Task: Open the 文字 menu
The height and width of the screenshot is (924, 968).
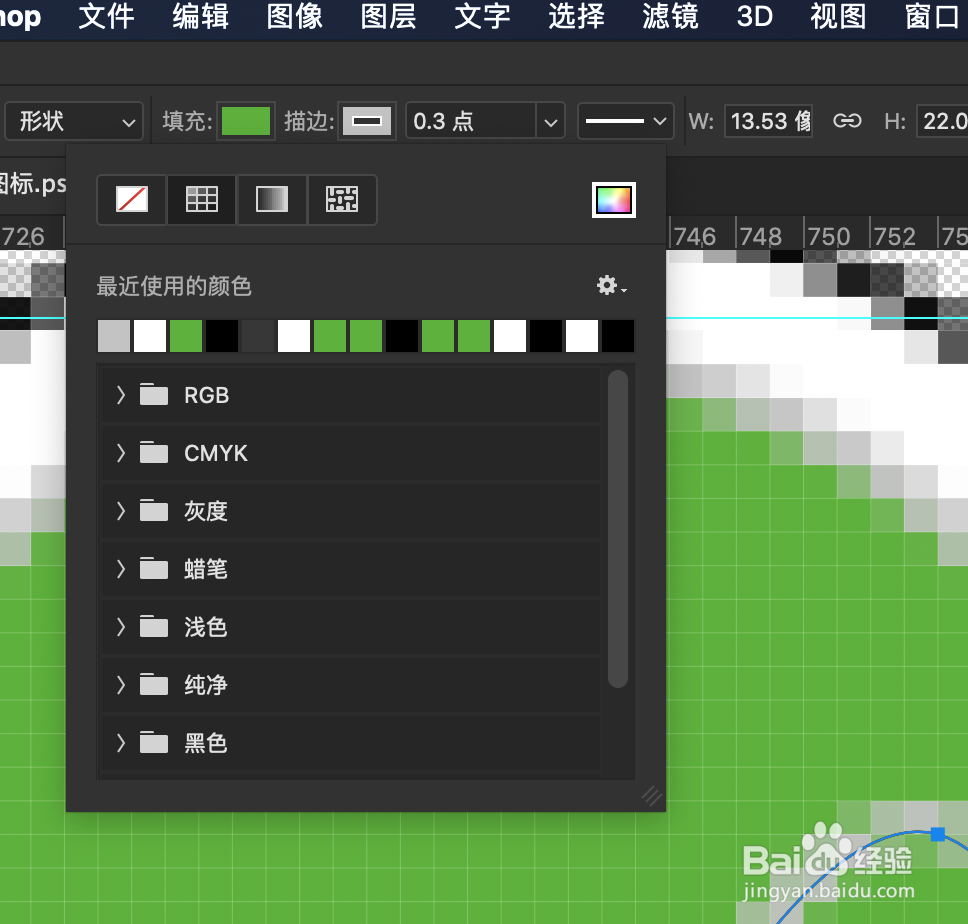Action: pyautogui.click(x=483, y=17)
